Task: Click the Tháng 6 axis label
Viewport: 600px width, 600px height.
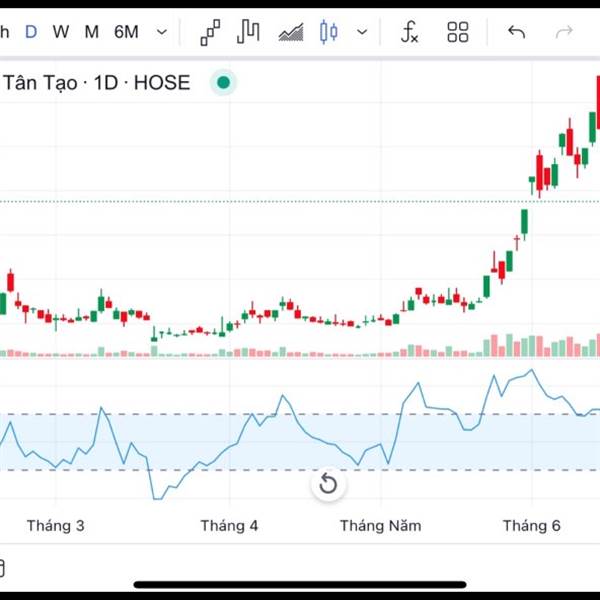Action: pos(532,525)
